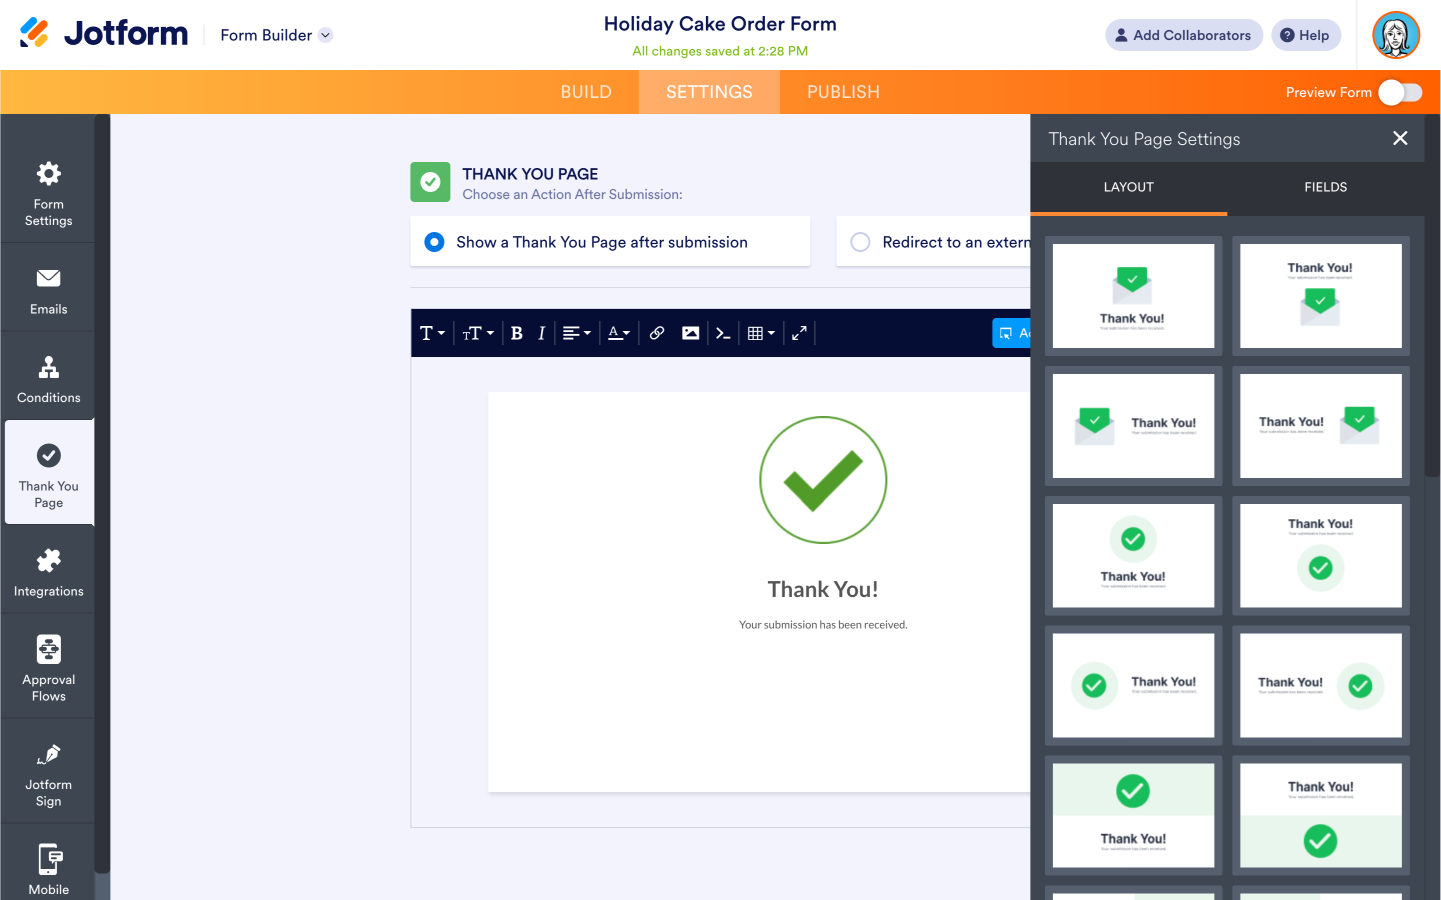Click the 'All changes saved at 2:28 PM' status
Image resolution: width=1441 pixels, height=900 pixels.
coord(720,51)
